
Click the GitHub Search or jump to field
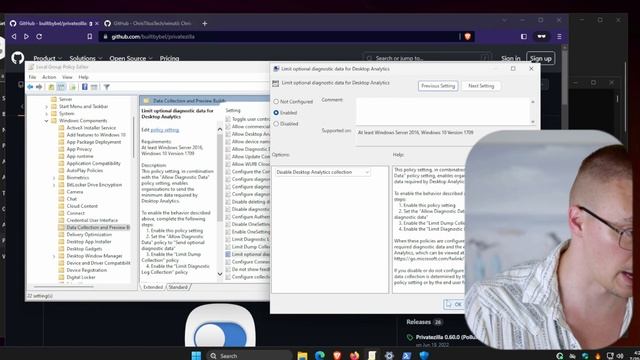coord(426,58)
